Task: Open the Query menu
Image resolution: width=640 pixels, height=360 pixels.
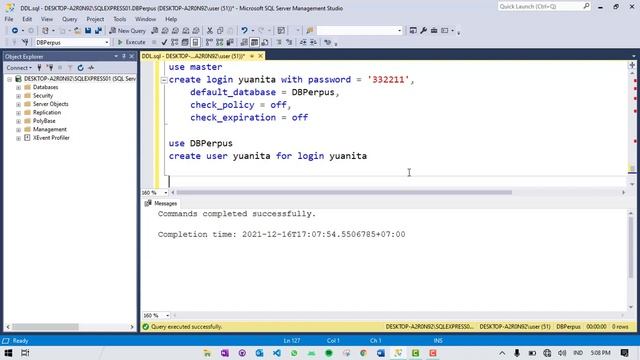Action: pyautogui.click(x=69, y=19)
